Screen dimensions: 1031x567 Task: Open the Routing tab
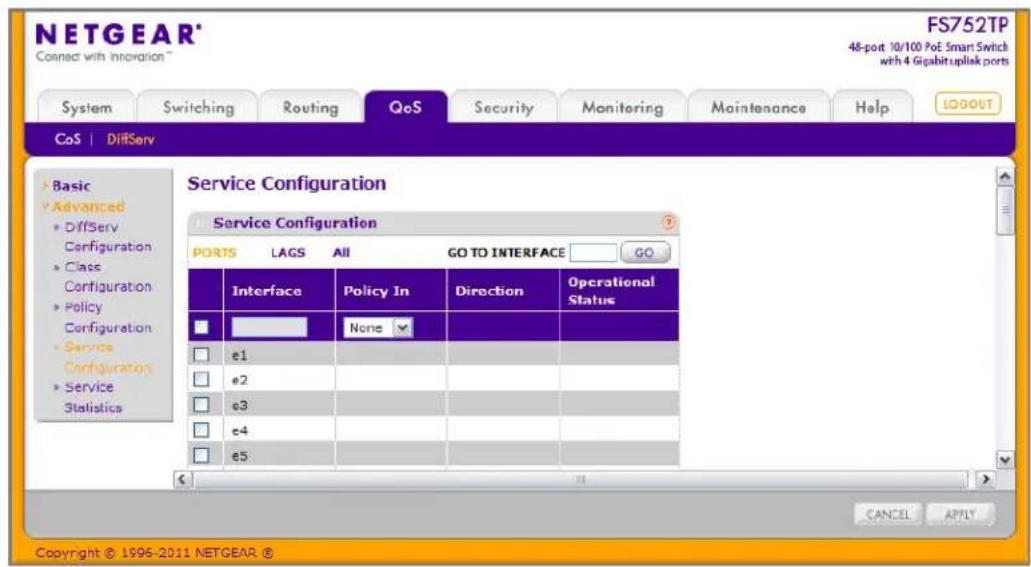click(x=310, y=108)
